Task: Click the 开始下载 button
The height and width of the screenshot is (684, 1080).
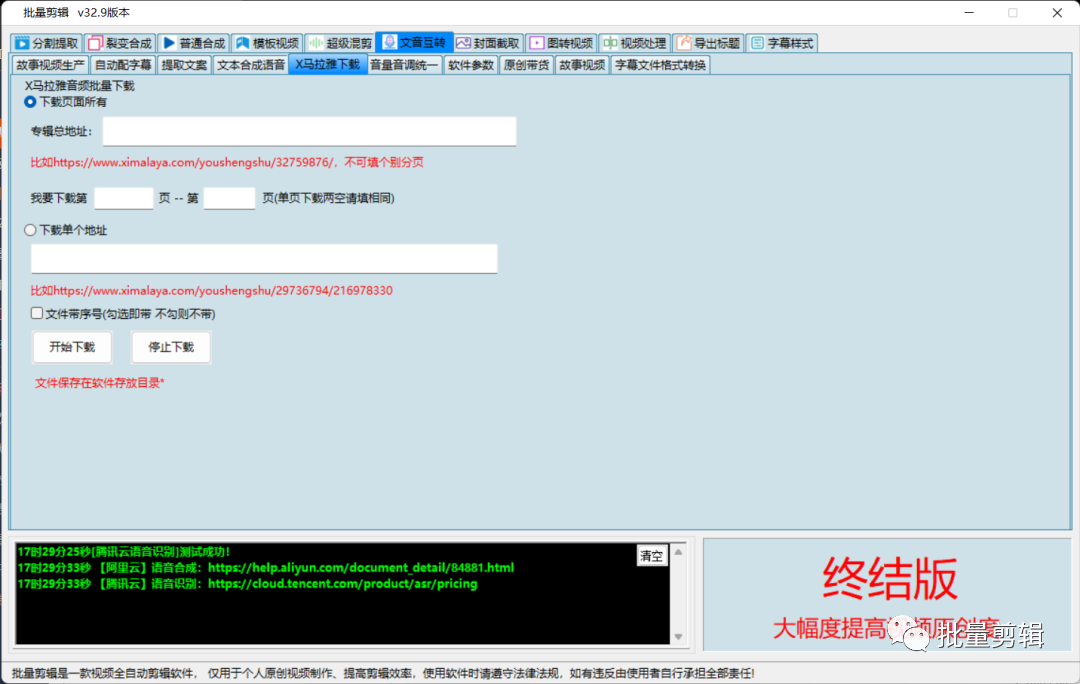Action: pos(72,347)
